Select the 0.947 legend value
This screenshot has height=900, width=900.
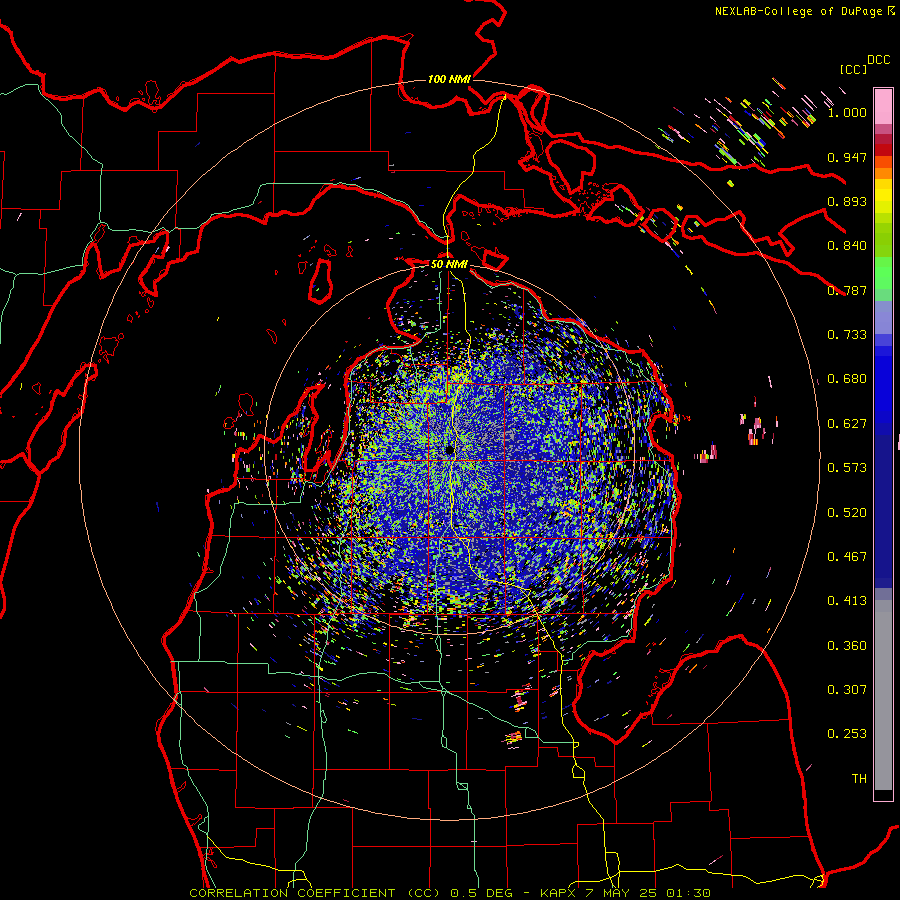847,157
